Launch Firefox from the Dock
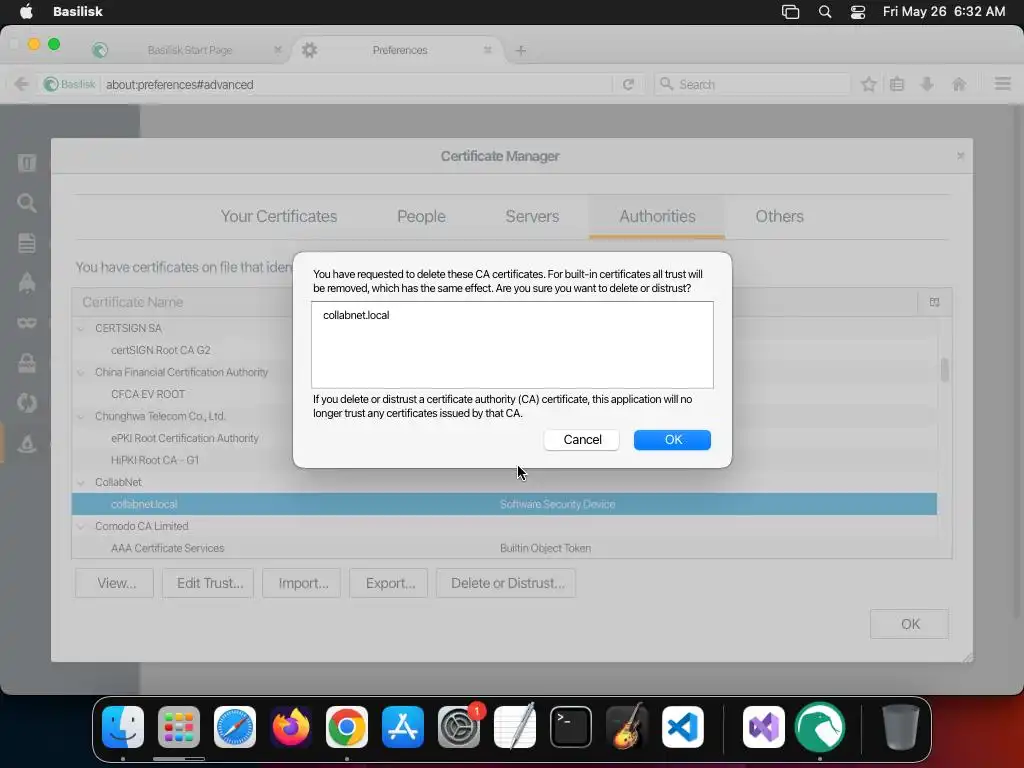The image size is (1024, 768). (291, 727)
